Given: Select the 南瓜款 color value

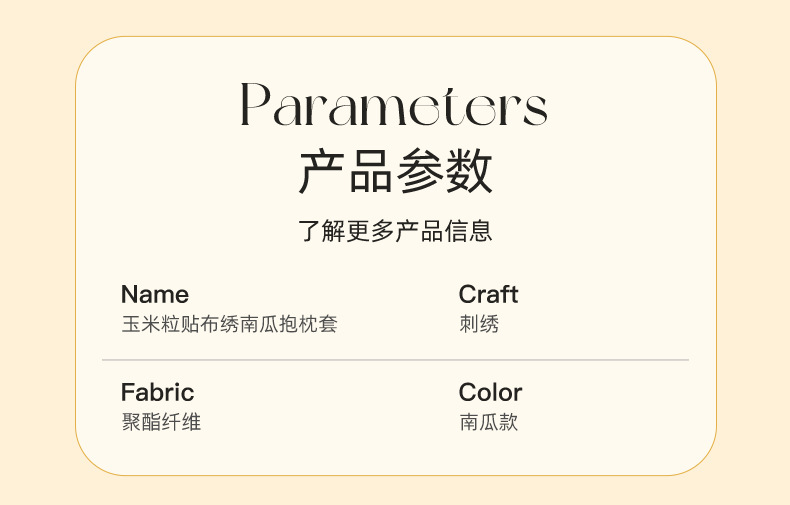Looking at the screenshot, I should click(489, 422).
